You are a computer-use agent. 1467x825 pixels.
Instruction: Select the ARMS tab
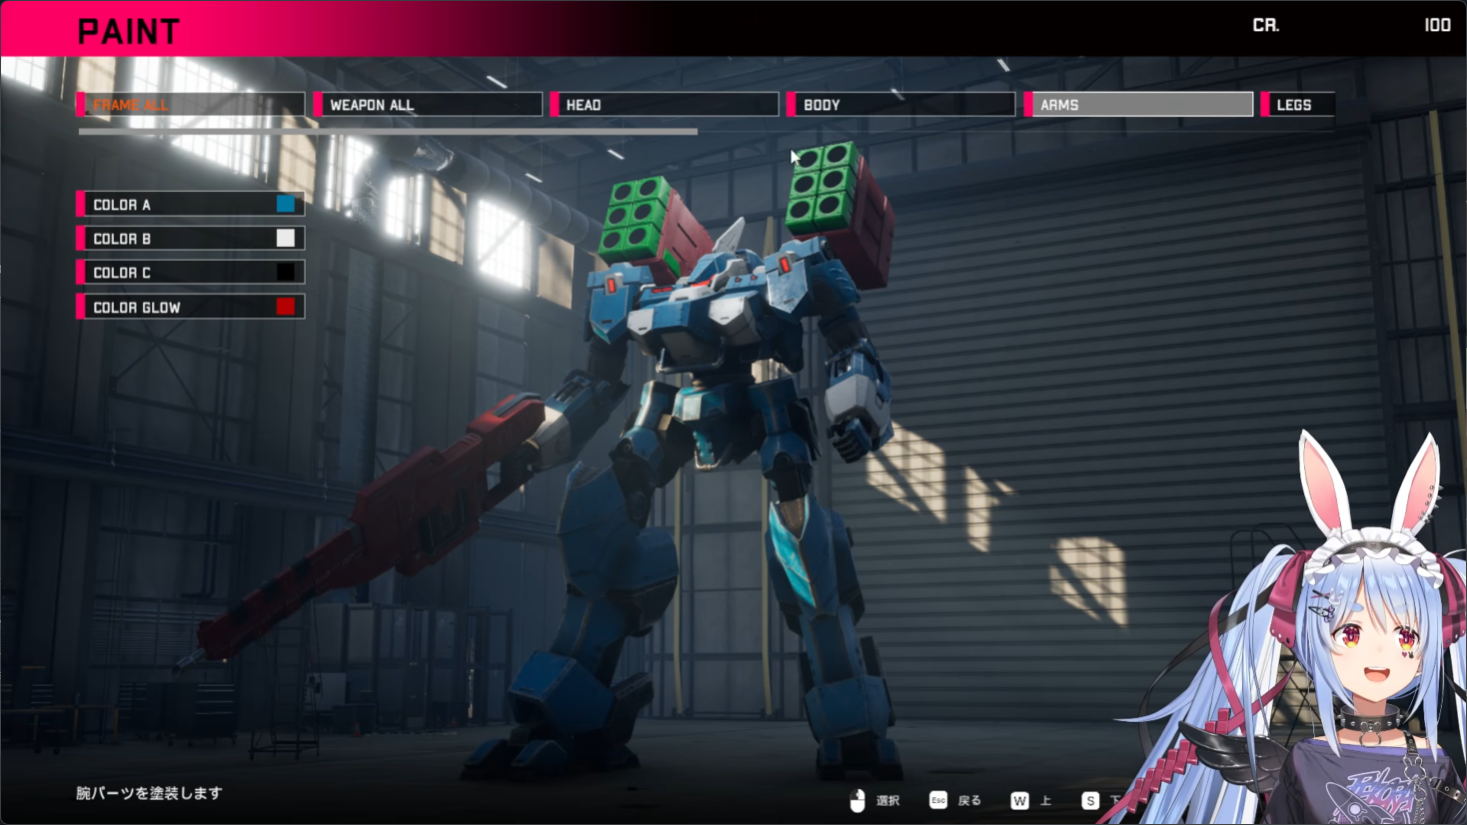tap(1139, 104)
